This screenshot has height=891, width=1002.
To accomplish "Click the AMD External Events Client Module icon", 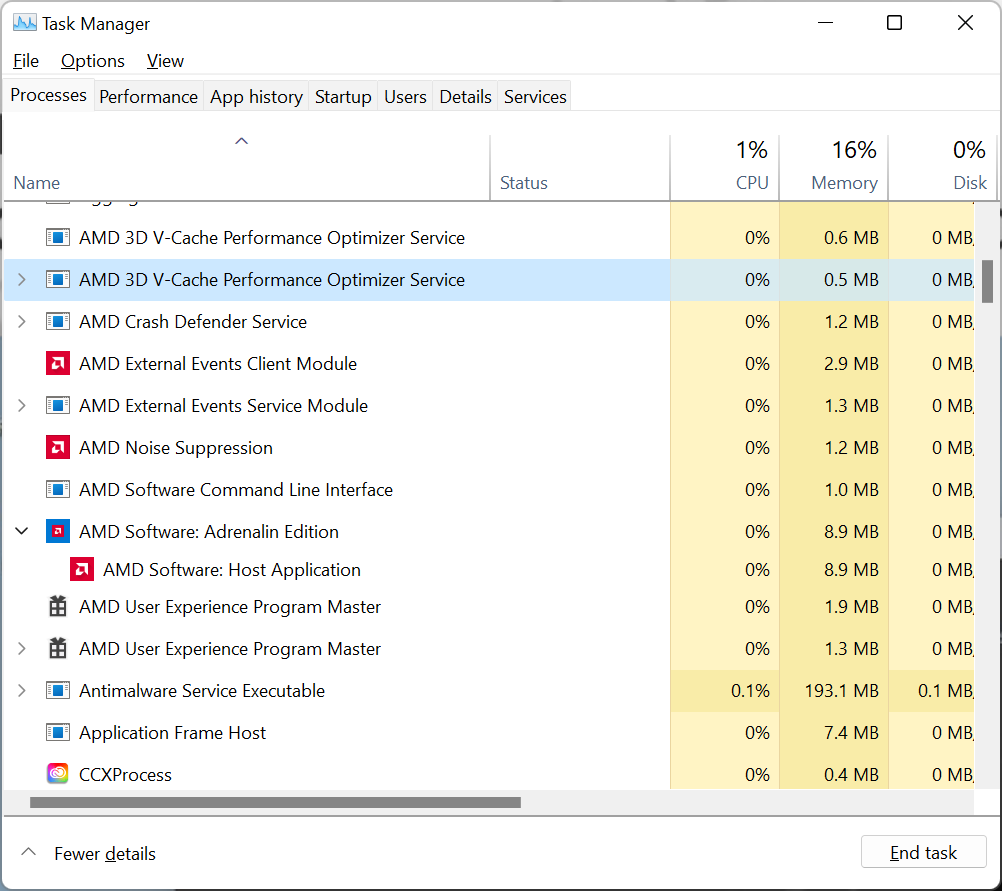I will 58,364.
